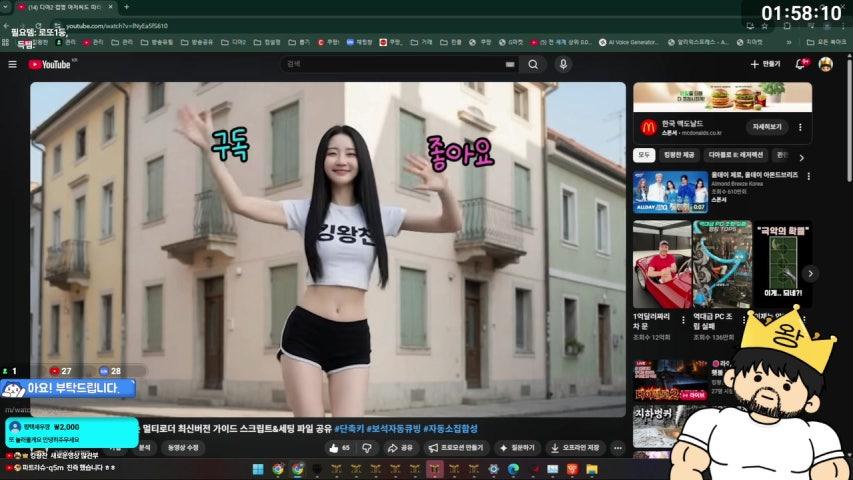This screenshot has width=853, height=480.
Task: Open the account avatar menu
Action: [x=825, y=64]
